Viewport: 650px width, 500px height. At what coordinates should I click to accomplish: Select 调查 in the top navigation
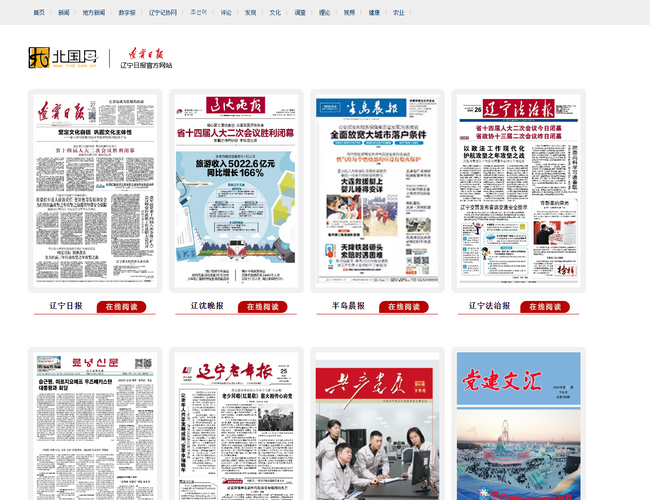click(x=300, y=12)
